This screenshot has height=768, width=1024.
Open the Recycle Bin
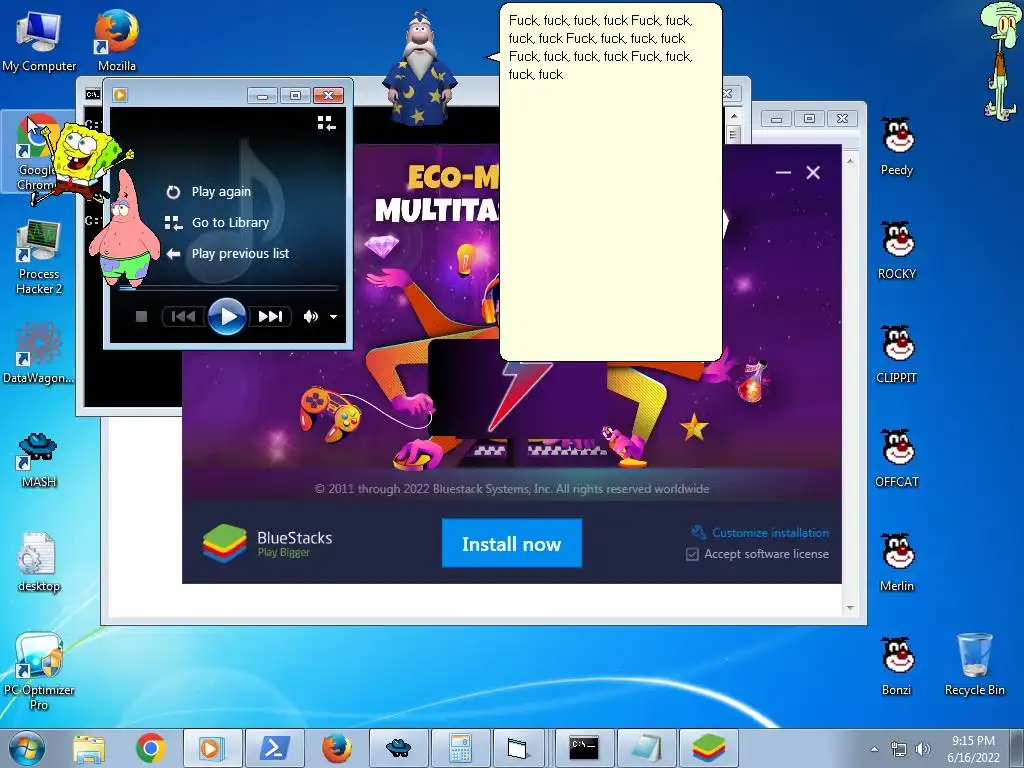point(974,665)
